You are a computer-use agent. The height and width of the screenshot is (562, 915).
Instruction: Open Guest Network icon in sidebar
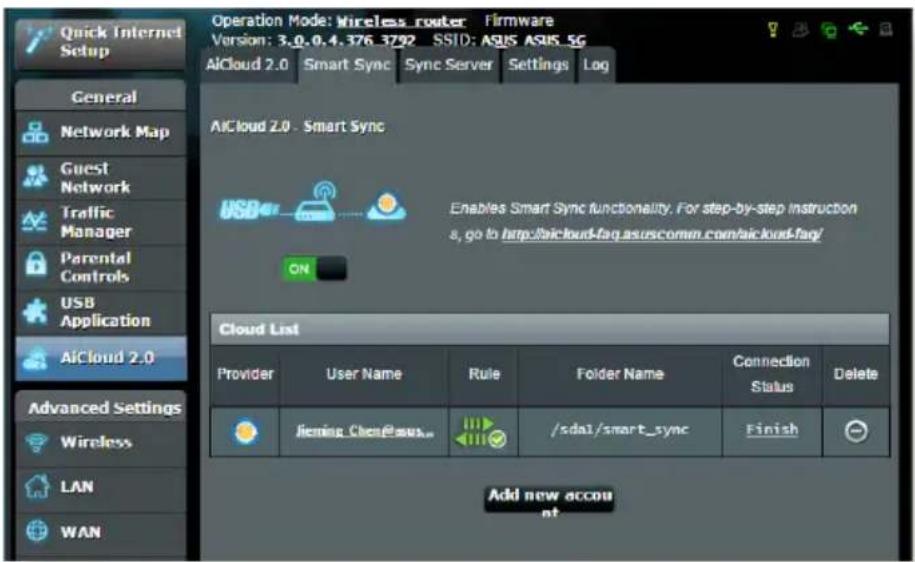point(36,177)
